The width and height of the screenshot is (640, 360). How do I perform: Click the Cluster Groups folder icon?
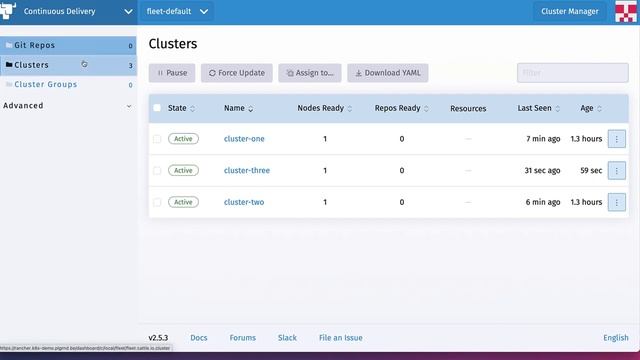point(9,84)
